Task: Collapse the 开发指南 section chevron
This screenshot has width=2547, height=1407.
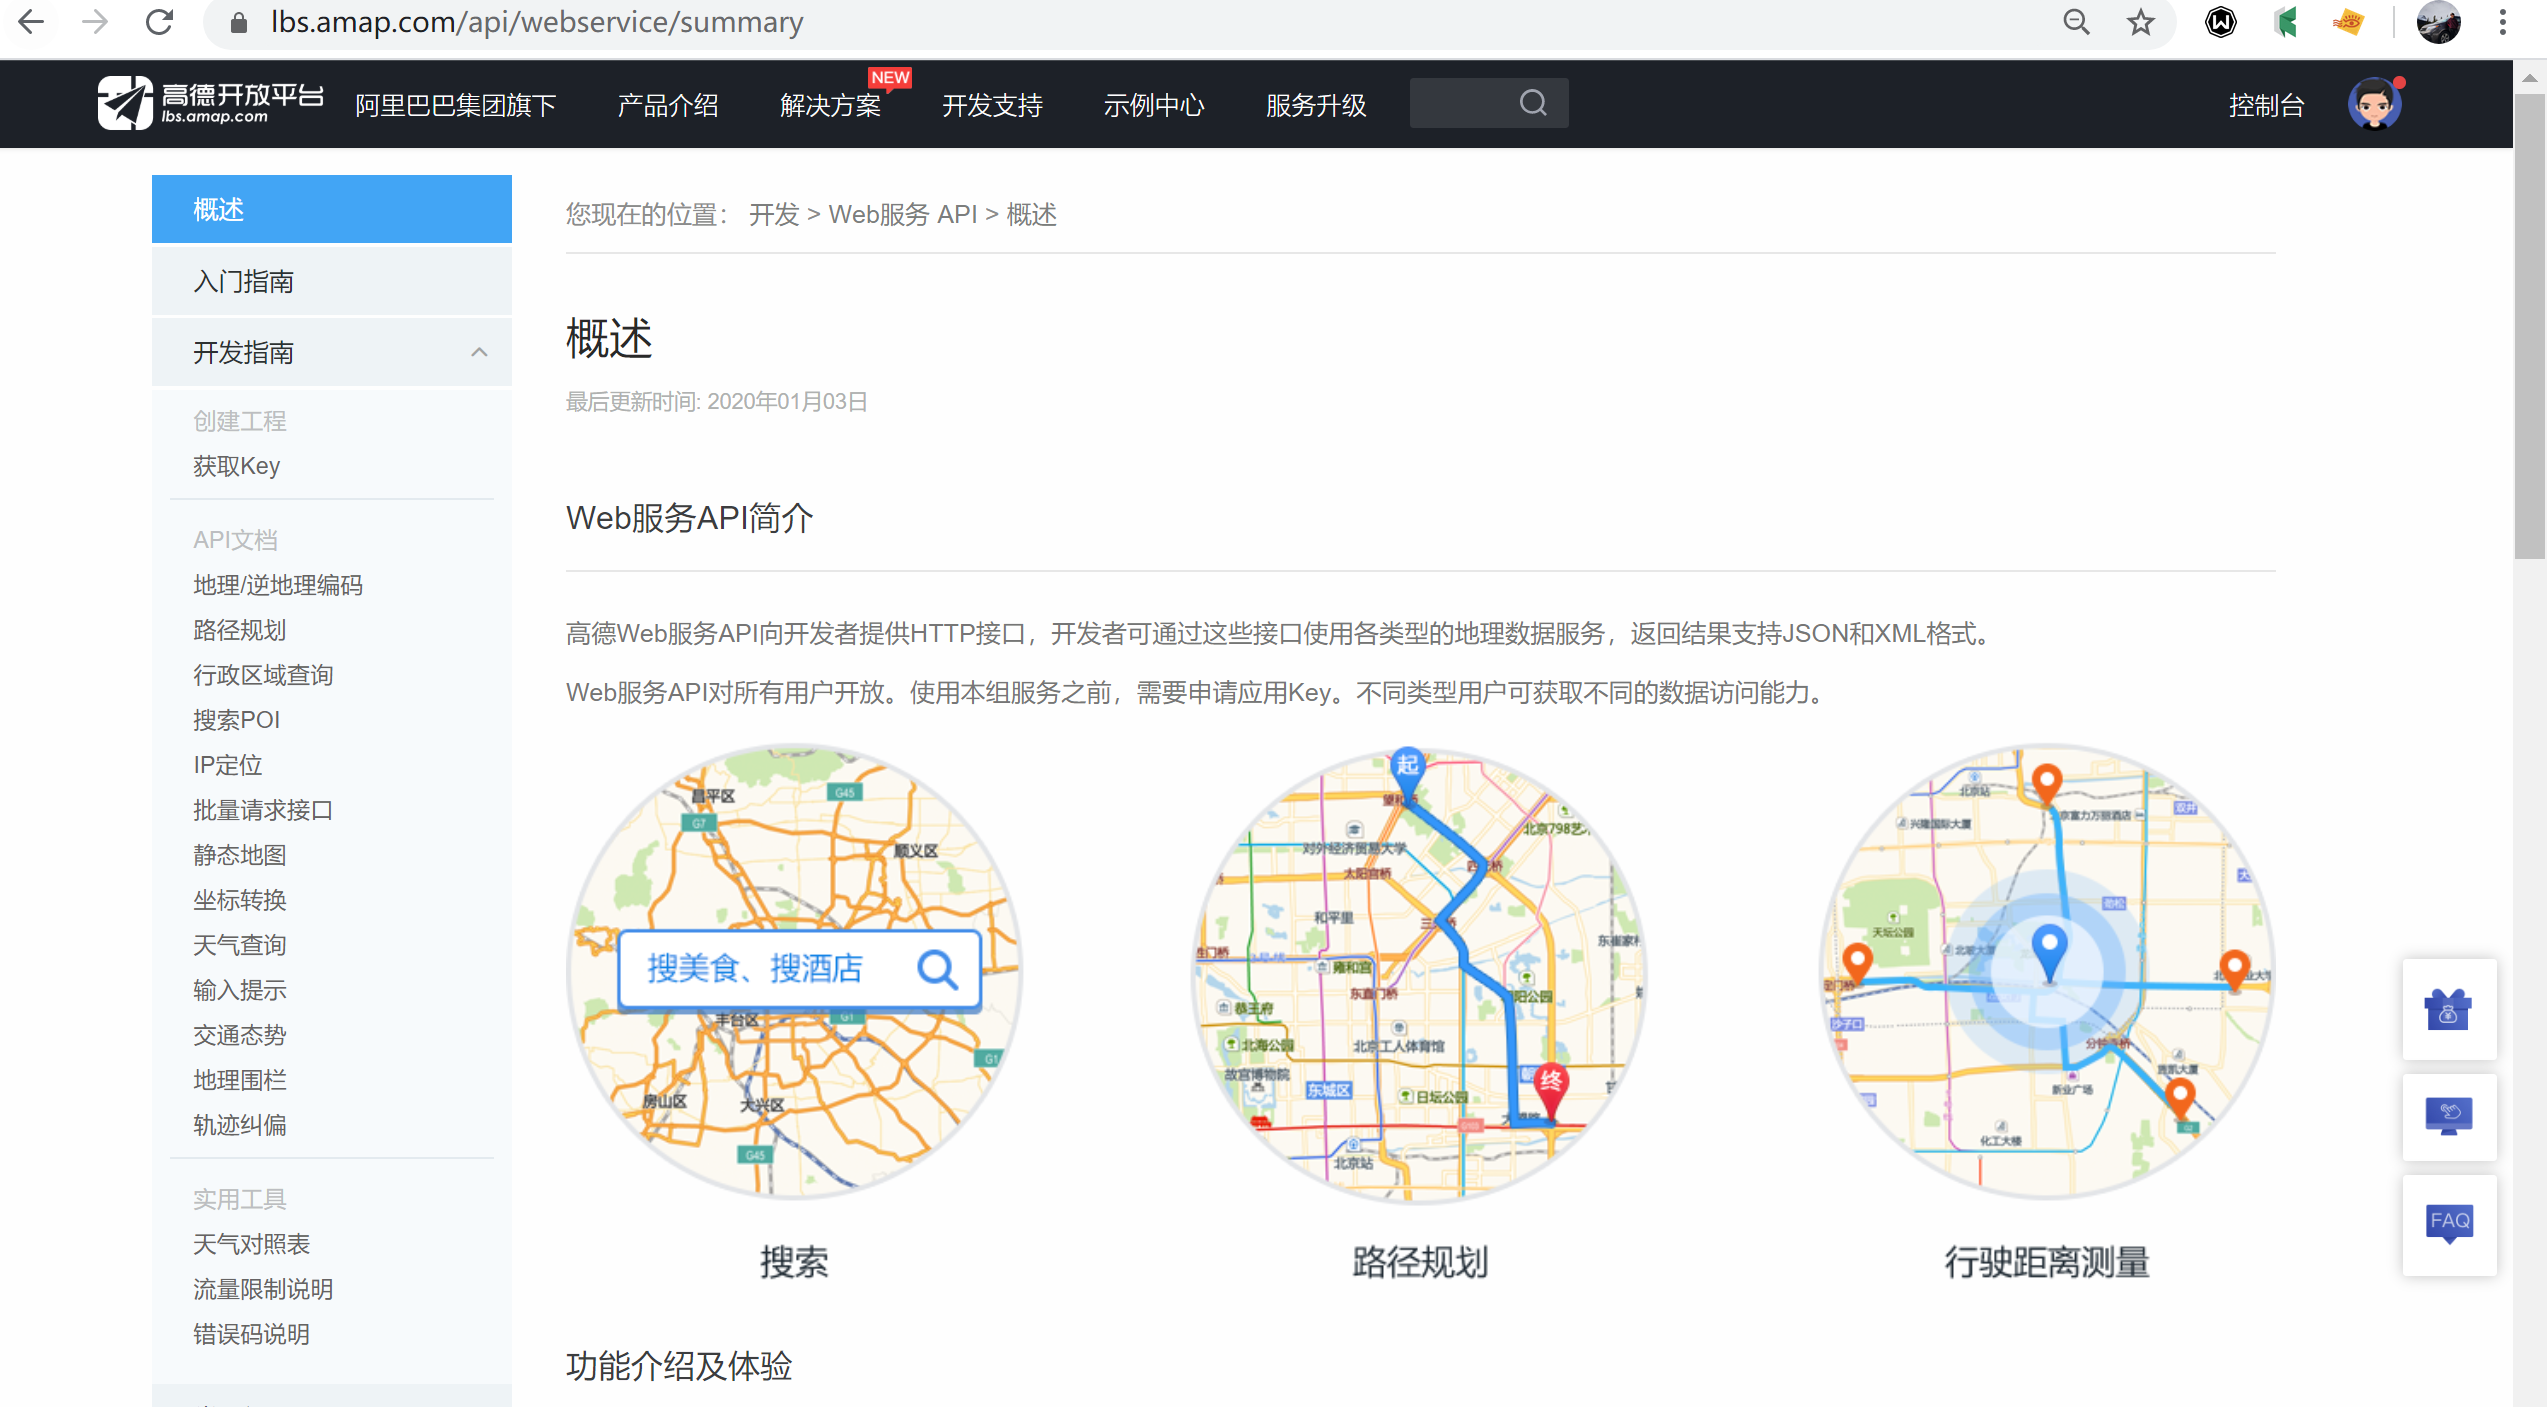Action: coord(479,352)
